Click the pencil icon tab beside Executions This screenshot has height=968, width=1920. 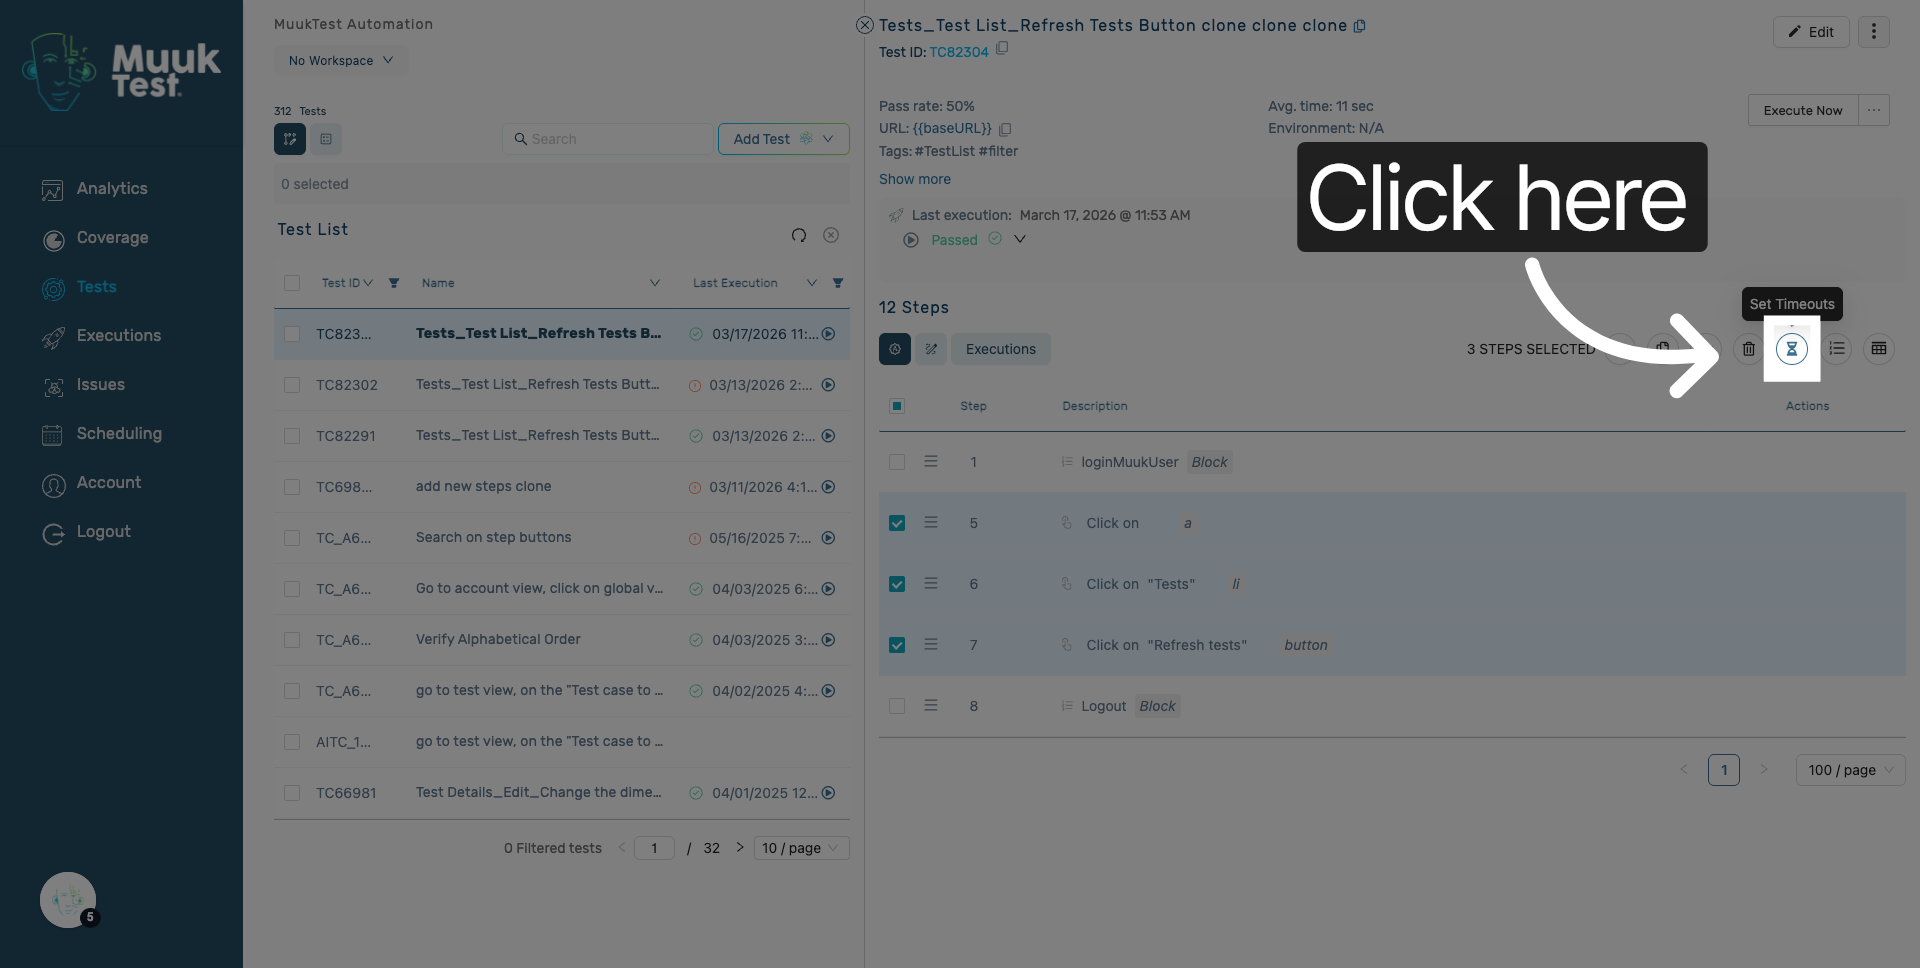click(931, 349)
